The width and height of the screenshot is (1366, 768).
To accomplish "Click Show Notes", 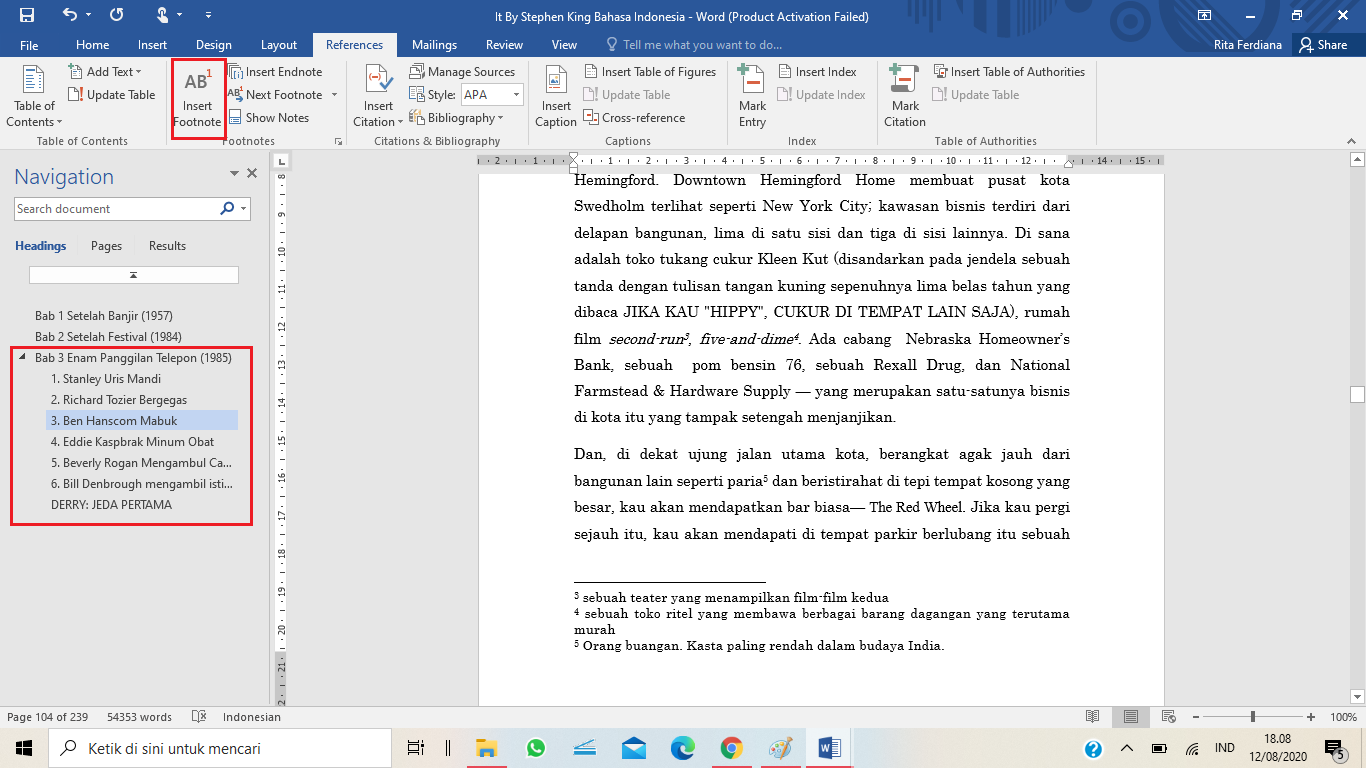I will (268, 118).
